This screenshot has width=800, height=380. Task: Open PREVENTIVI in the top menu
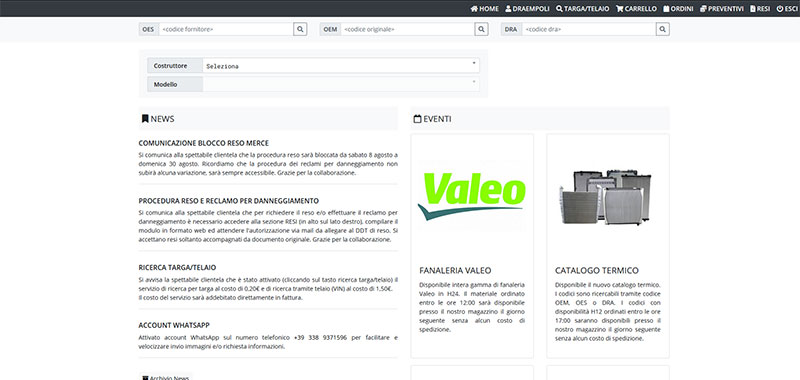pyautogui.click(x=721, y=9)
